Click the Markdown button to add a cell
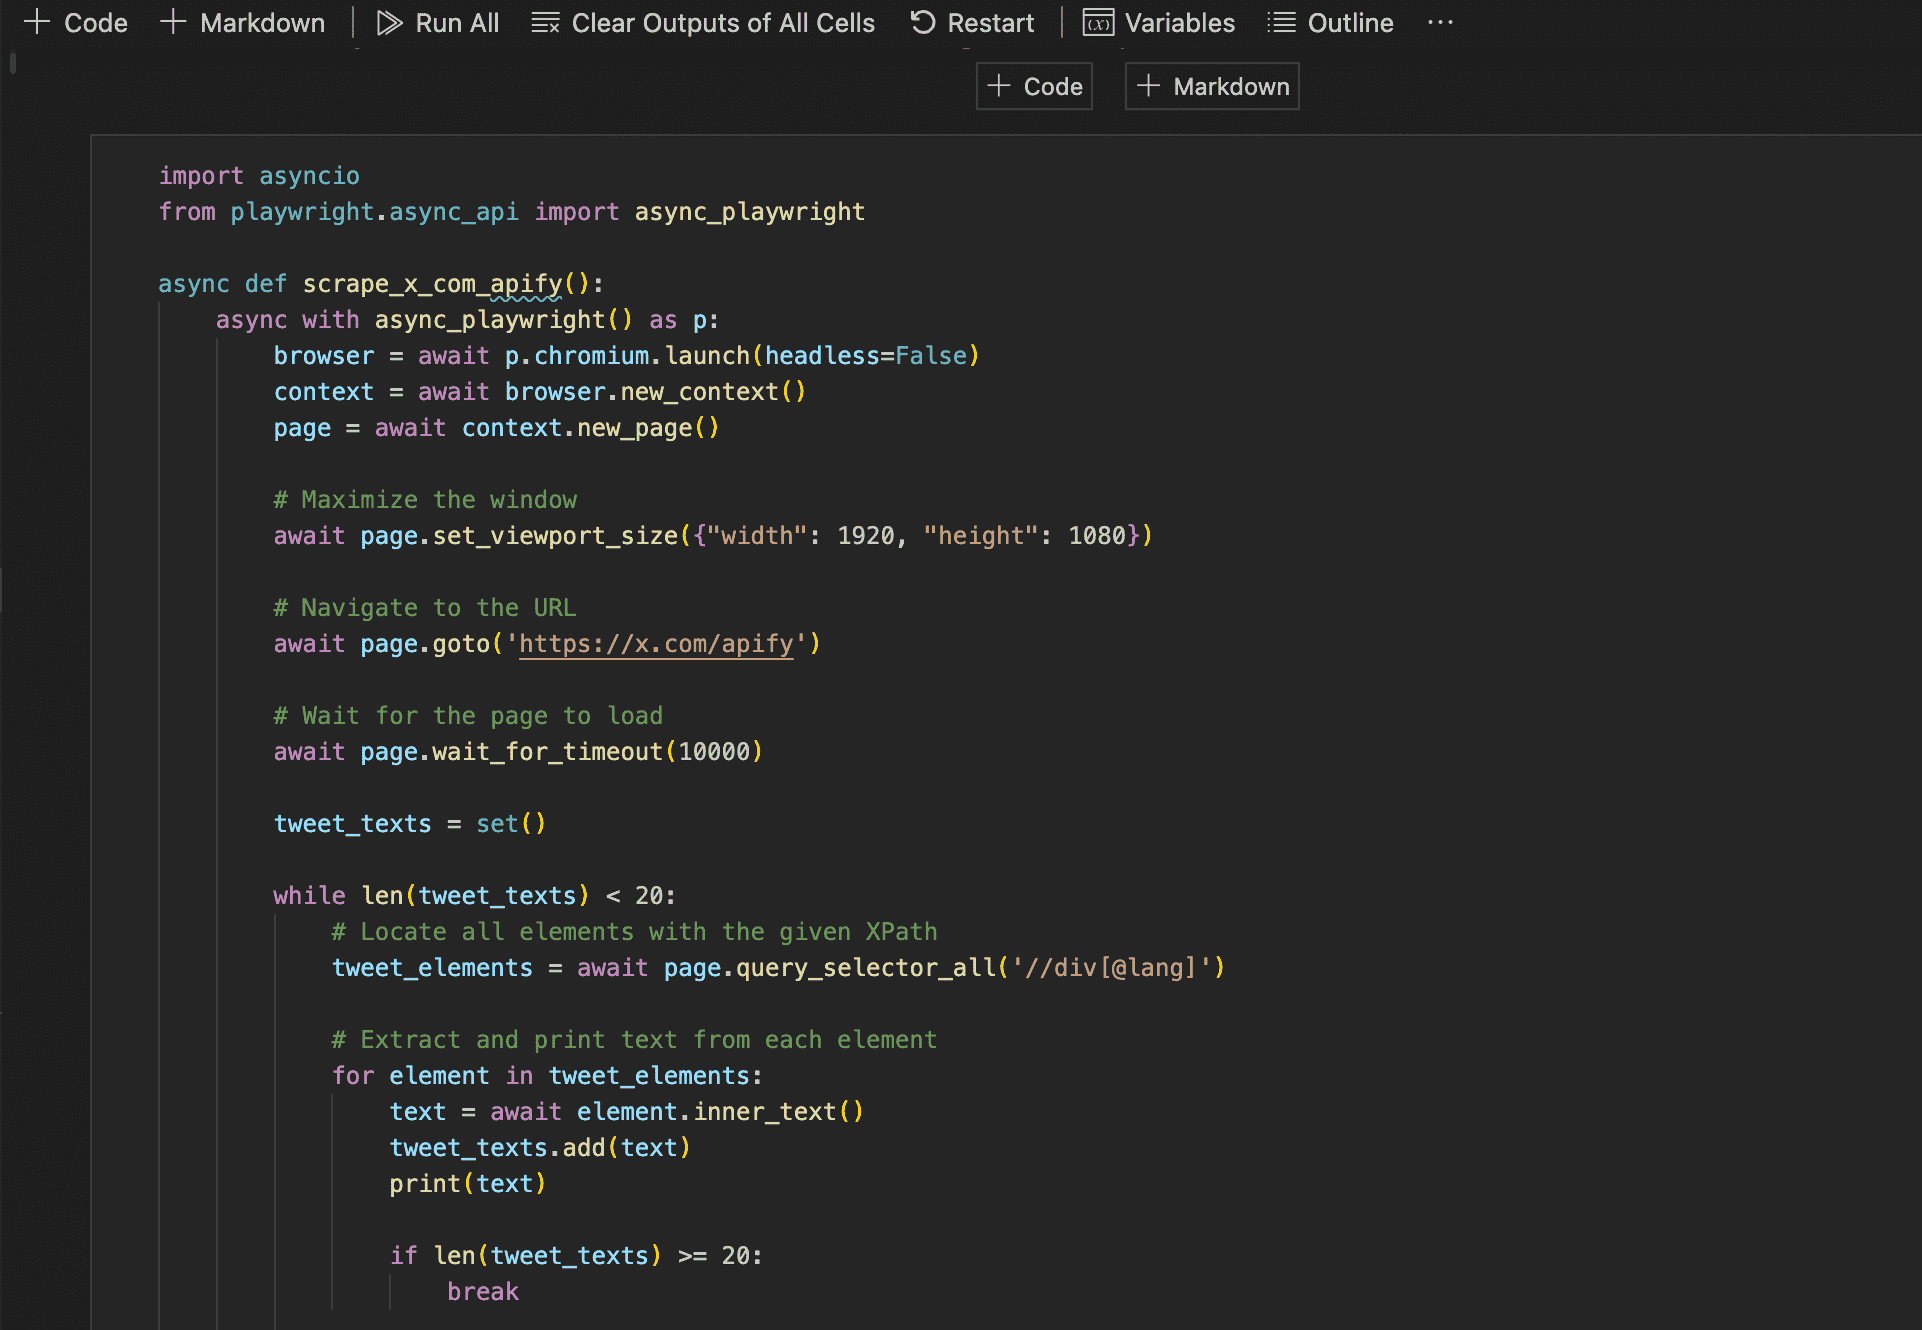This screenshot has height=1330, width=1922. coord(1211,86)
